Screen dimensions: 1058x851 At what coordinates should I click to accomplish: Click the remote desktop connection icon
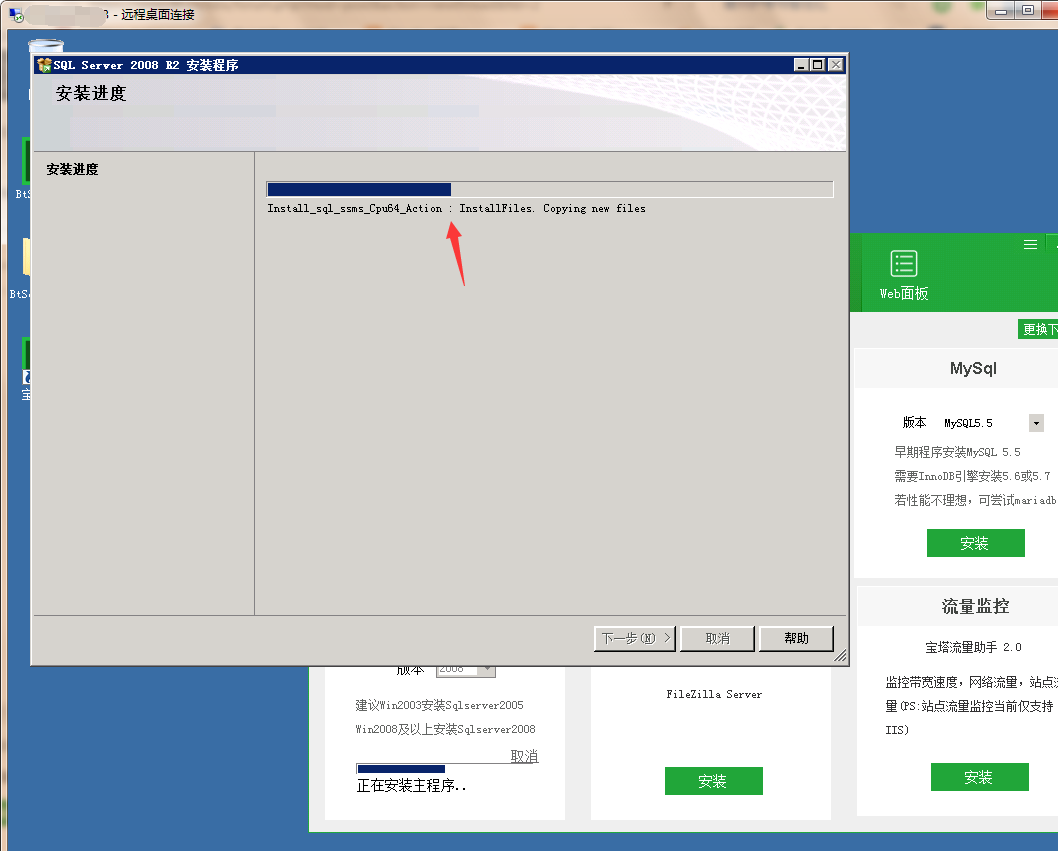tap(16, 14)
